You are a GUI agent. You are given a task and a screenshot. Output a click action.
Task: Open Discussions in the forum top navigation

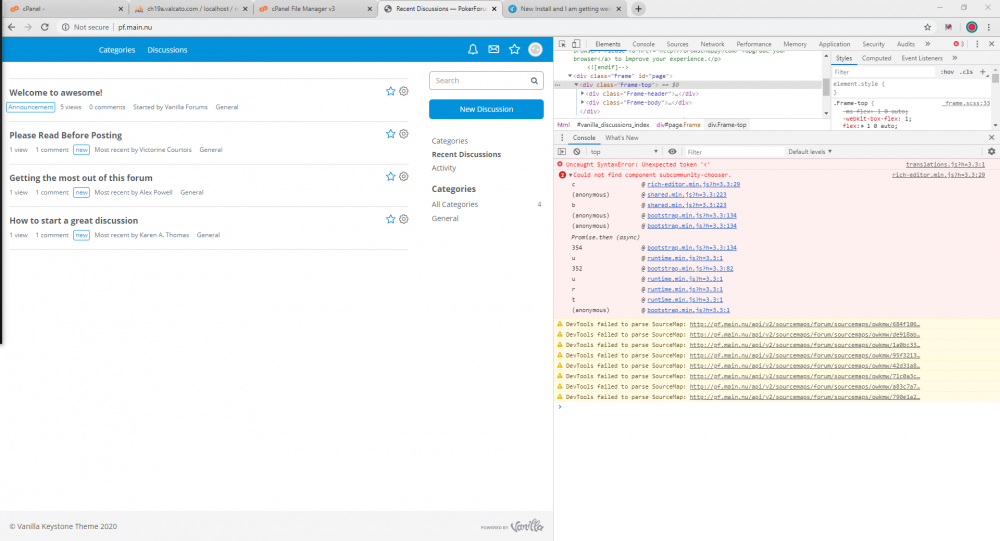167,50
